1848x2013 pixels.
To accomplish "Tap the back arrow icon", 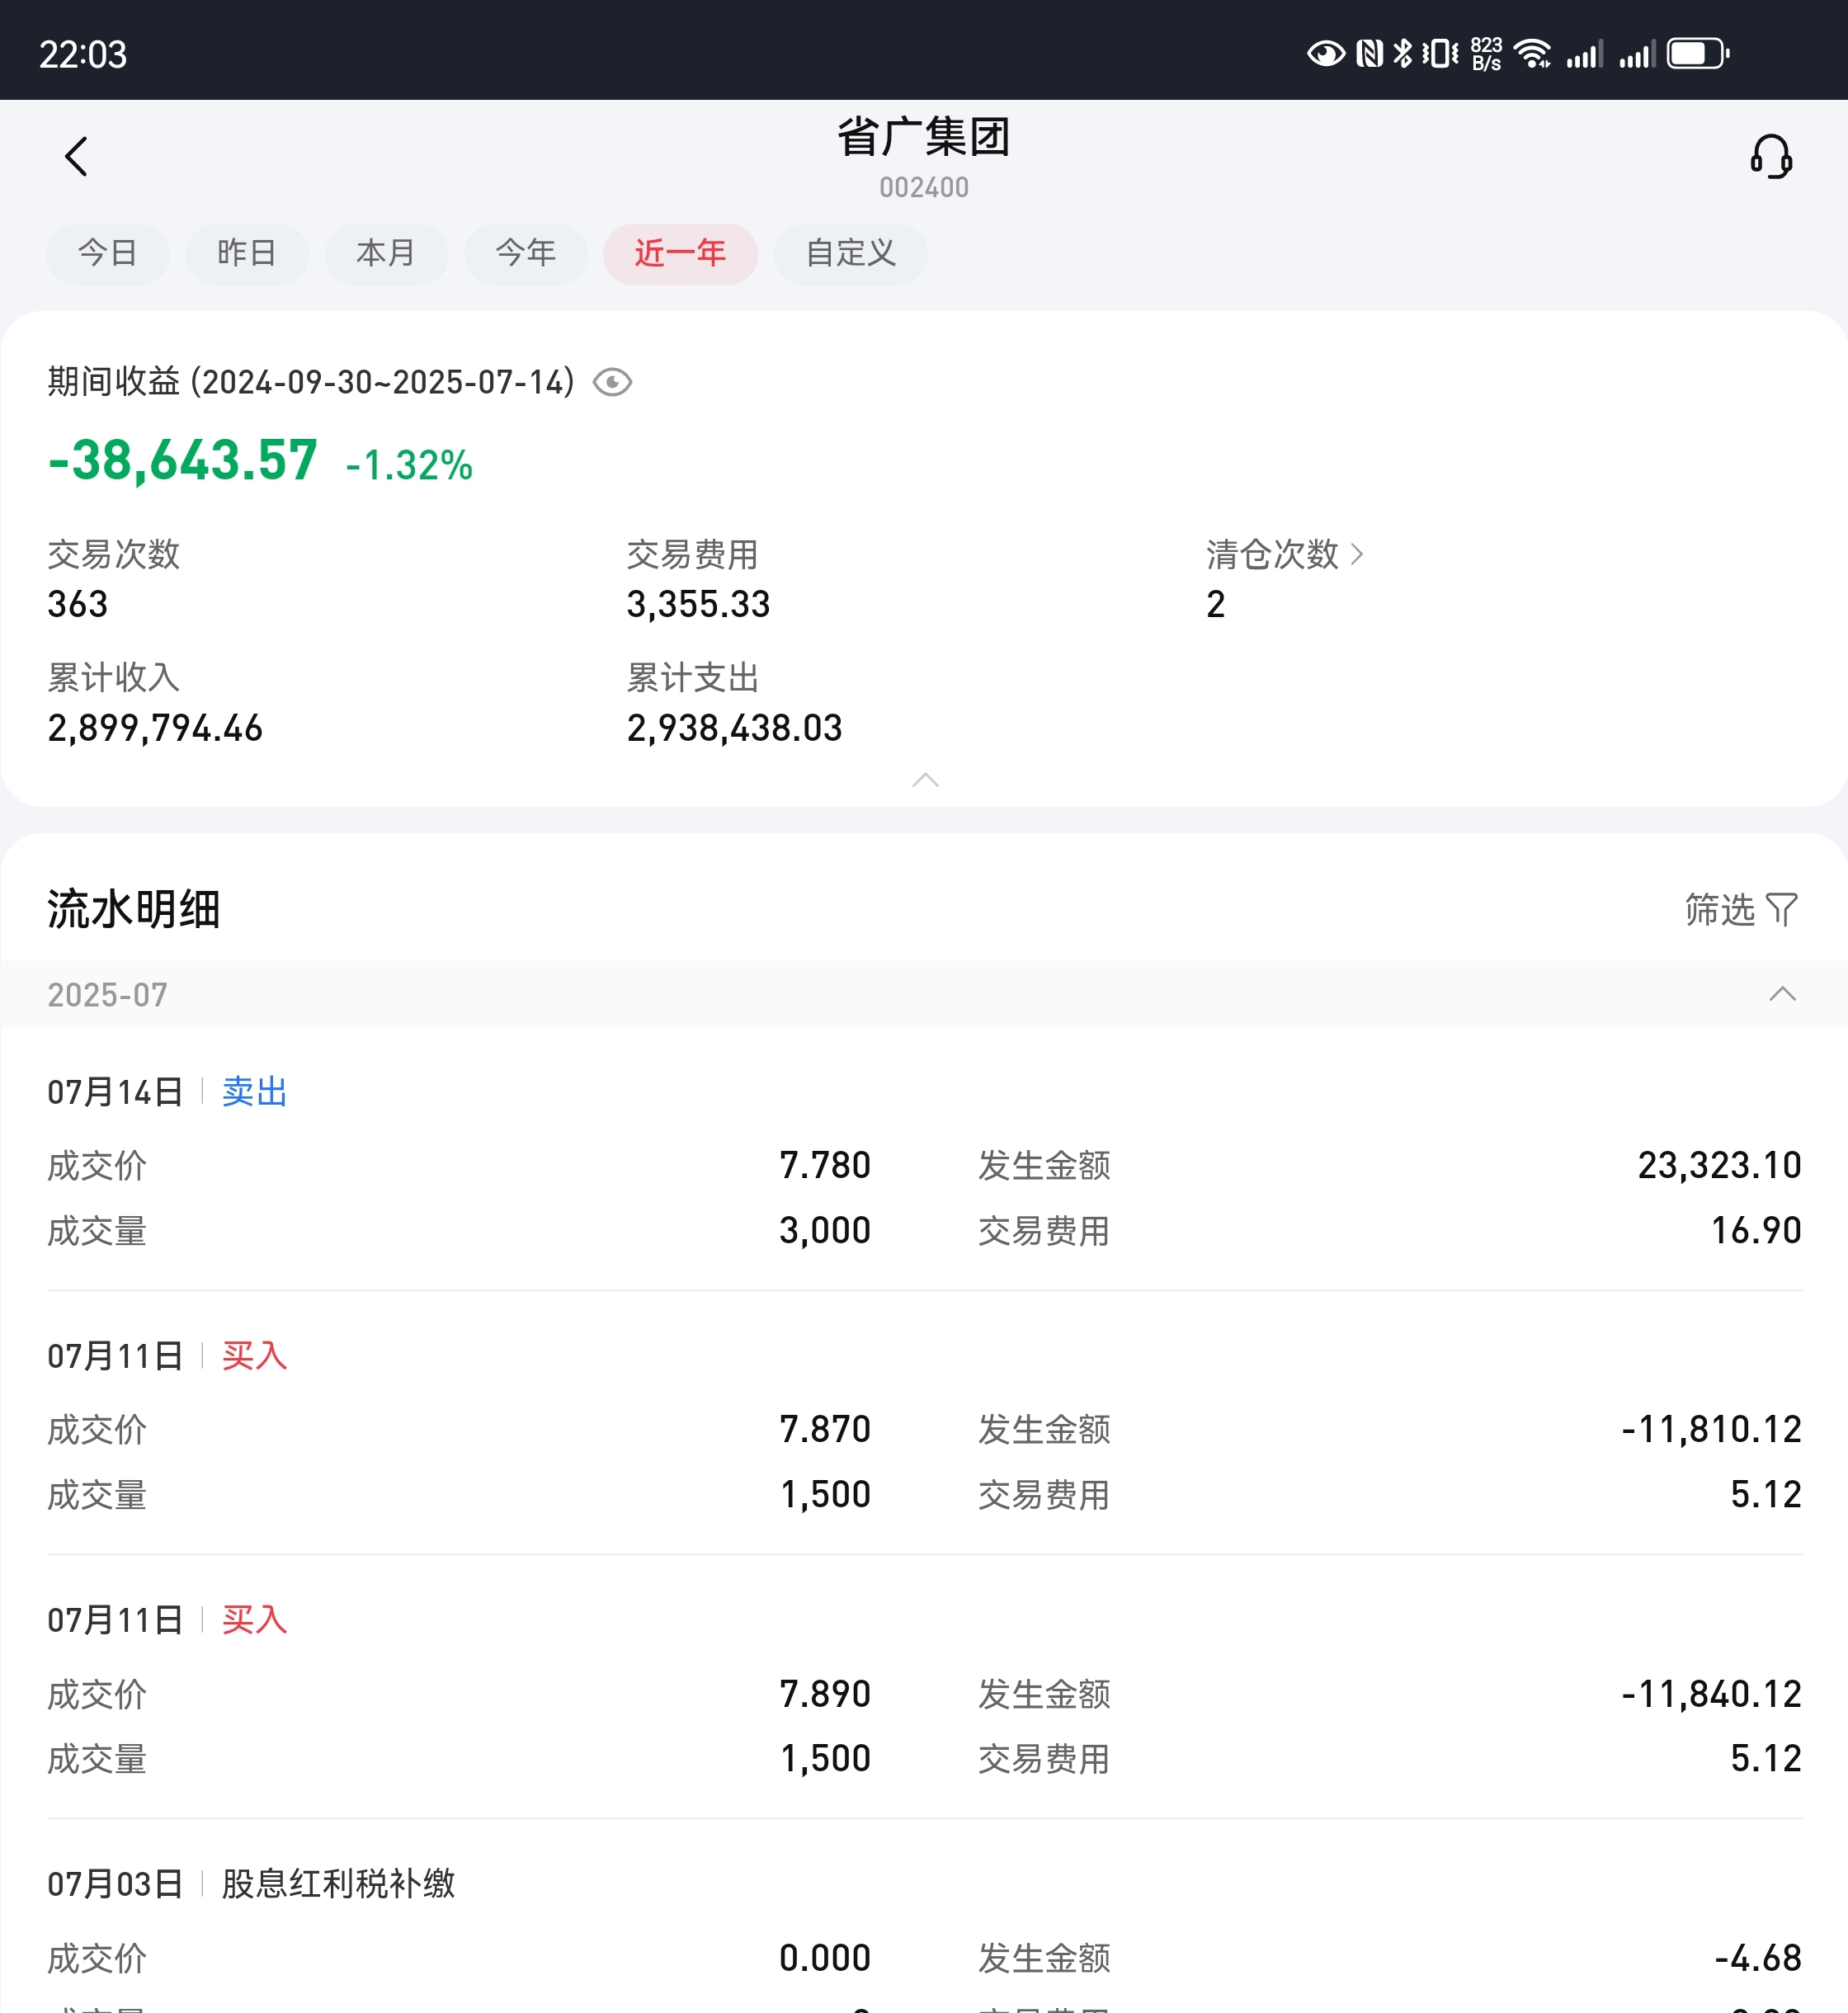I will click(76, 156).
